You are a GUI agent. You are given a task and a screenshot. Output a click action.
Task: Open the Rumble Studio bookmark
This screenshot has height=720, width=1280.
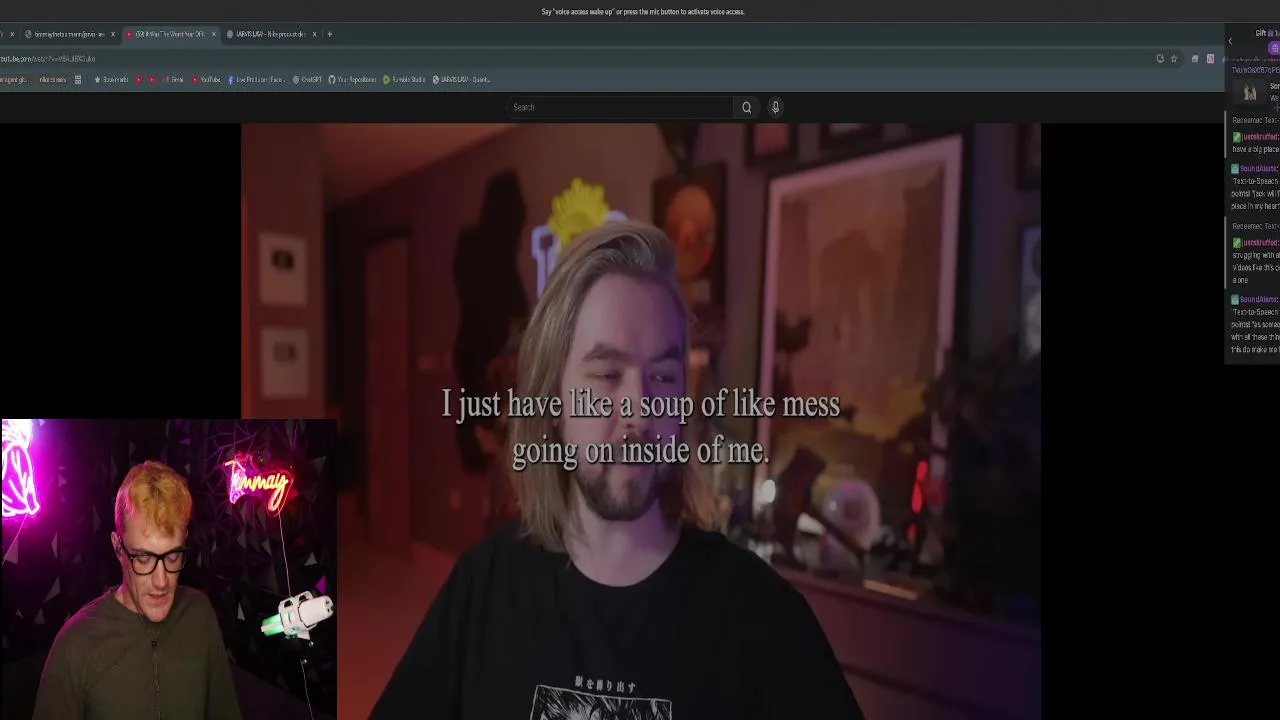pyautogui.click(x=405, y=80)
